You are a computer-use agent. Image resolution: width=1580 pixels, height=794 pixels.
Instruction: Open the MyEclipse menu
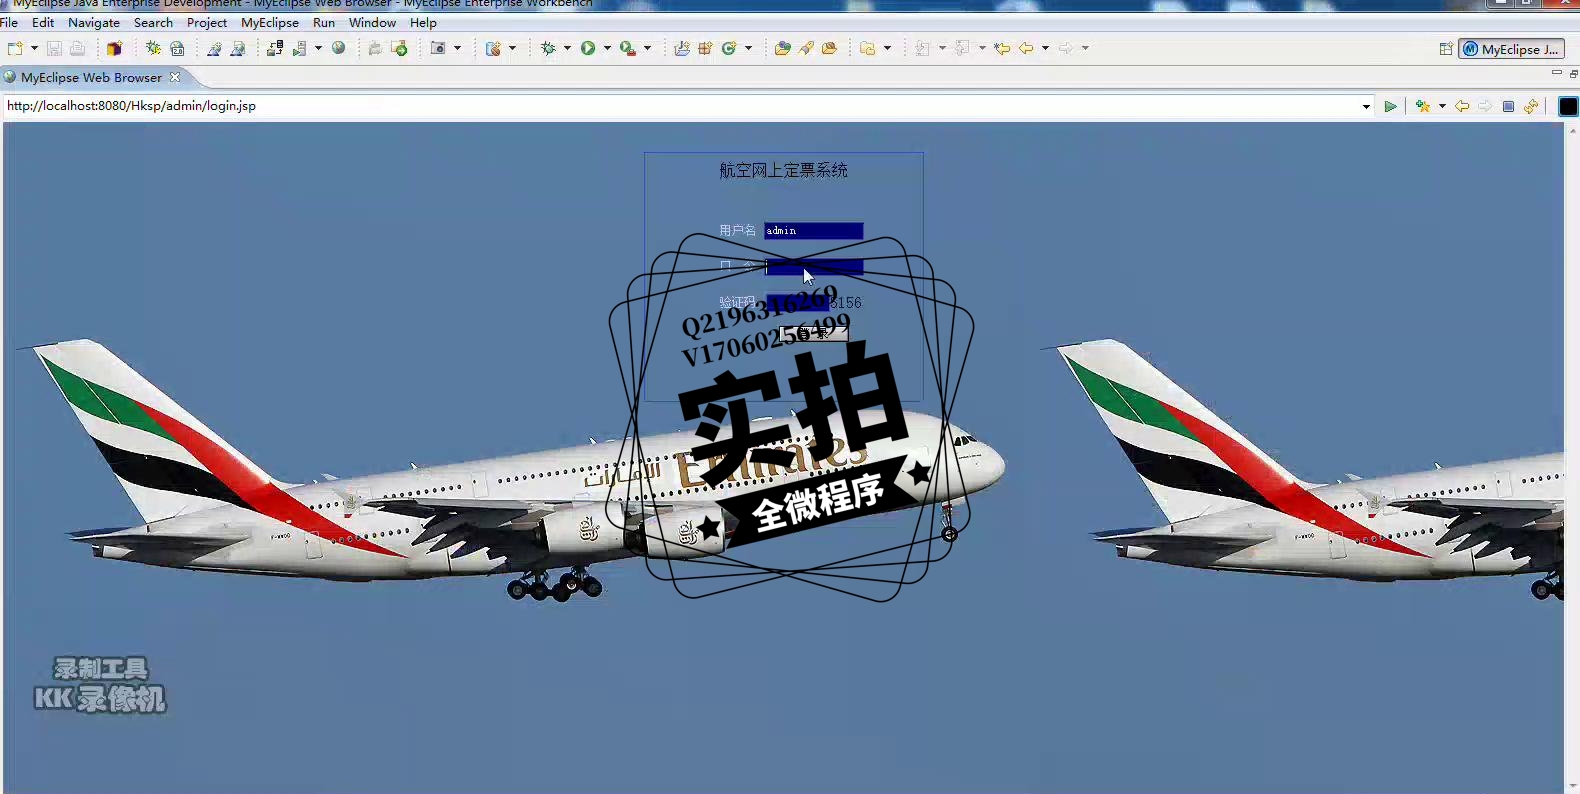pos(270,22)
